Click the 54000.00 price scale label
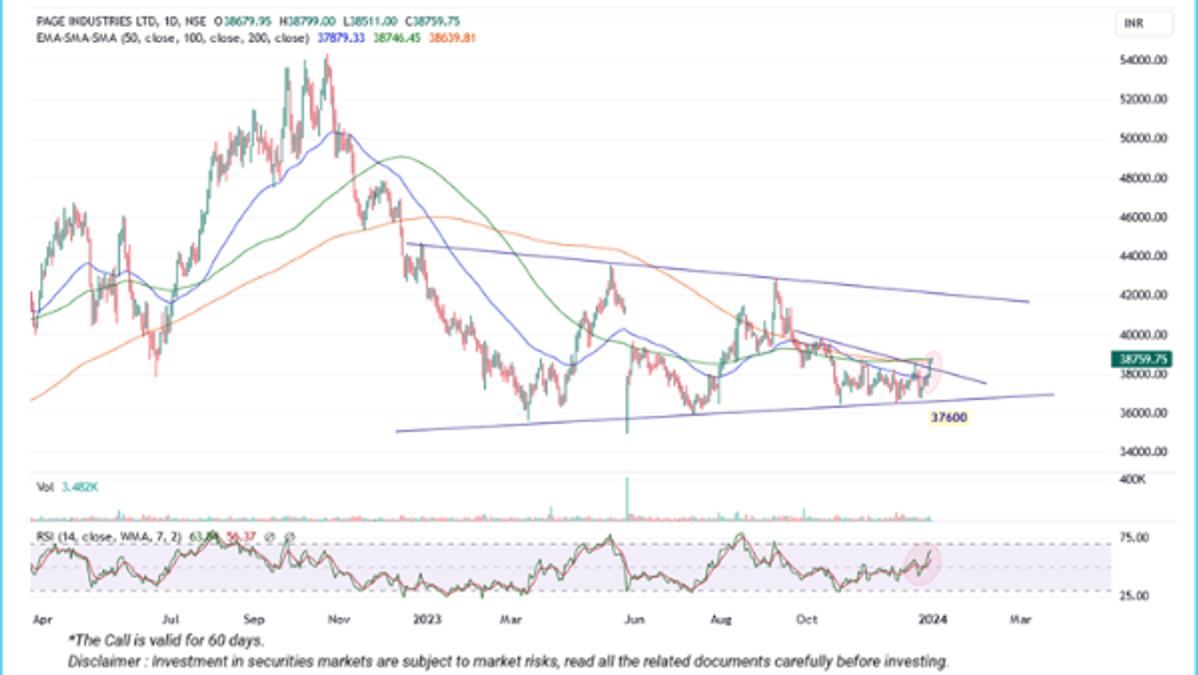This screenshot has height=675, width=1198. pos(1143,60)
